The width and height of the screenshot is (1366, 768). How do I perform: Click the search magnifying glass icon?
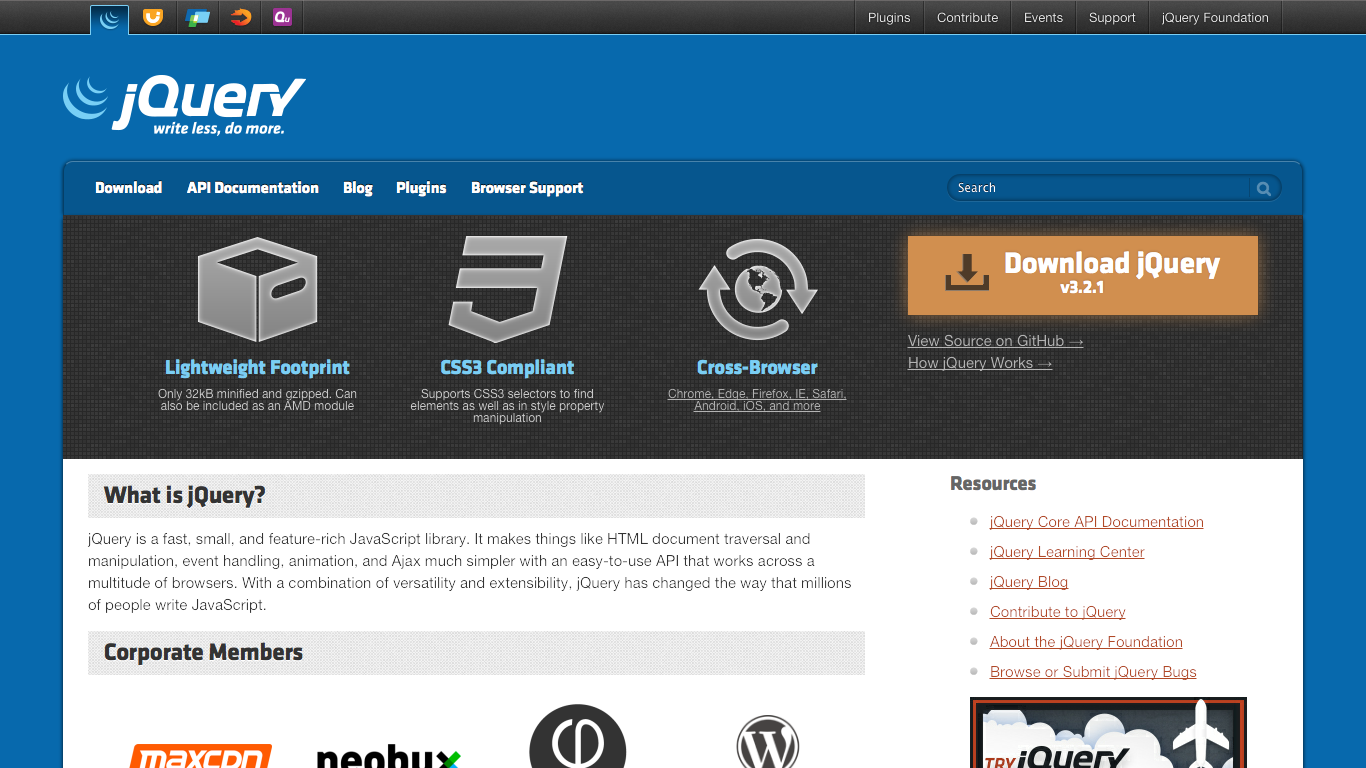pos(1263,188)
